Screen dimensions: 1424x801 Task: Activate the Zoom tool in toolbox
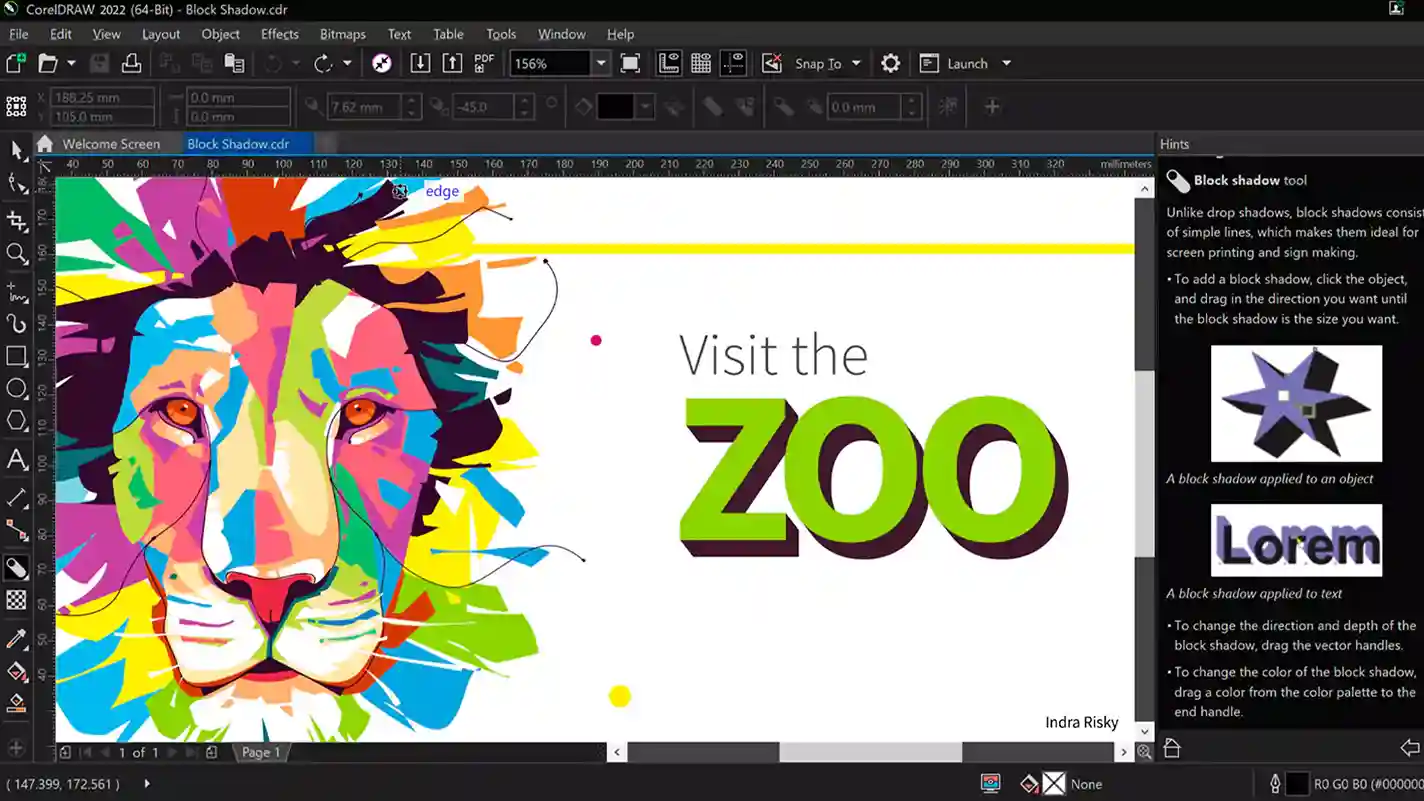click(16, 254)
